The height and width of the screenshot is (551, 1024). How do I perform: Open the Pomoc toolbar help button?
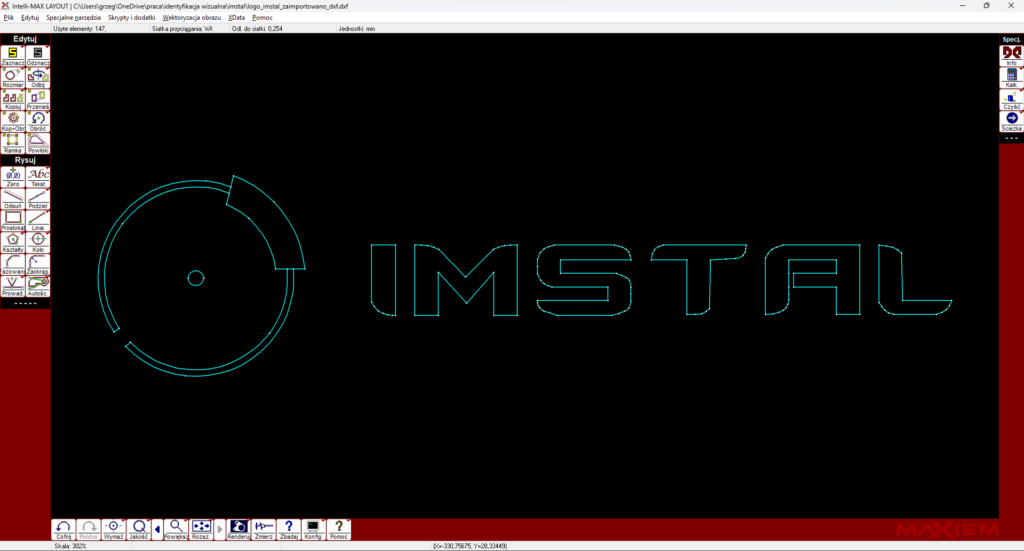point(338,529)
